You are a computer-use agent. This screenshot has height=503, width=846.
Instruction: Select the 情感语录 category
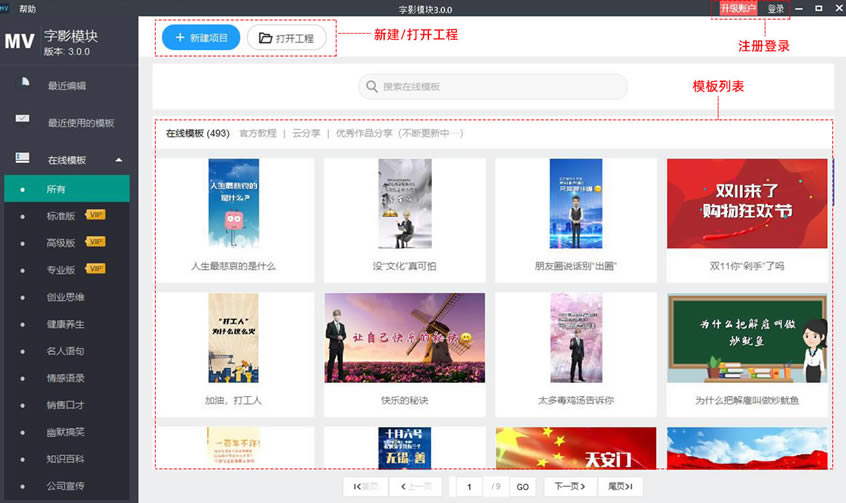pyautogui.click(x=65, y=378)
